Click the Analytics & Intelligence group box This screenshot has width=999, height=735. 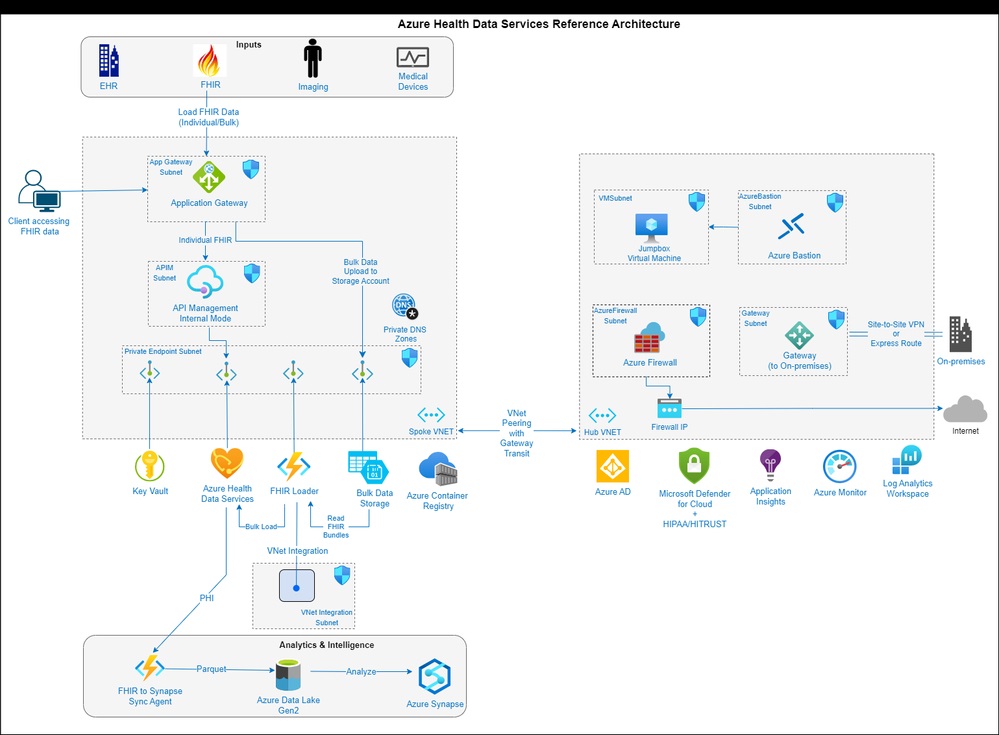[x=326, y=645]
